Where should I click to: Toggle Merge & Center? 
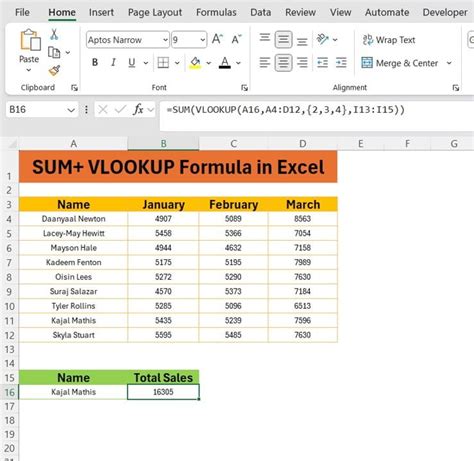point(400,63)
